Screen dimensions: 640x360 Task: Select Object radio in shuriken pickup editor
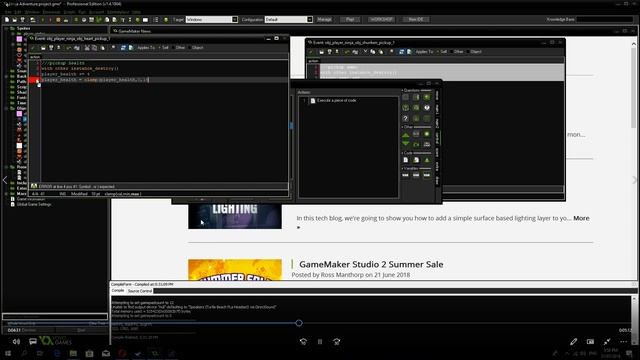(x=474, y=52)
